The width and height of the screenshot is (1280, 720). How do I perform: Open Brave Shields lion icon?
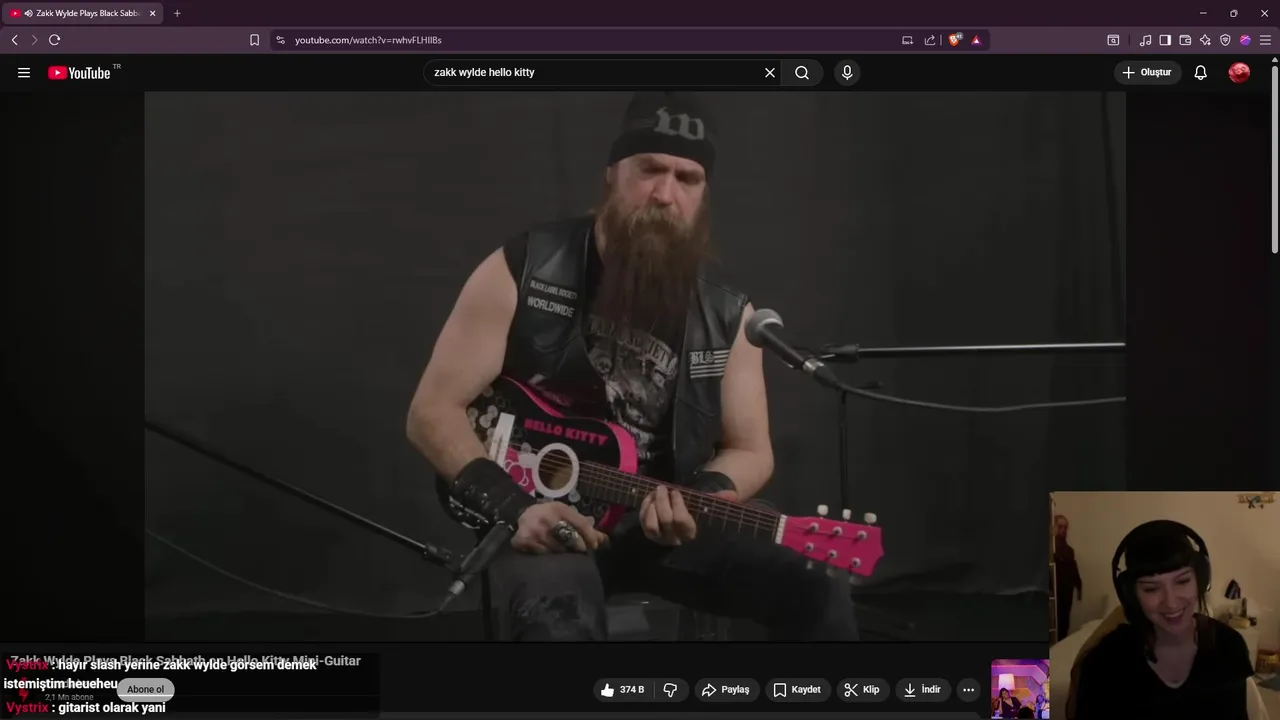click(x=955, y=40)
